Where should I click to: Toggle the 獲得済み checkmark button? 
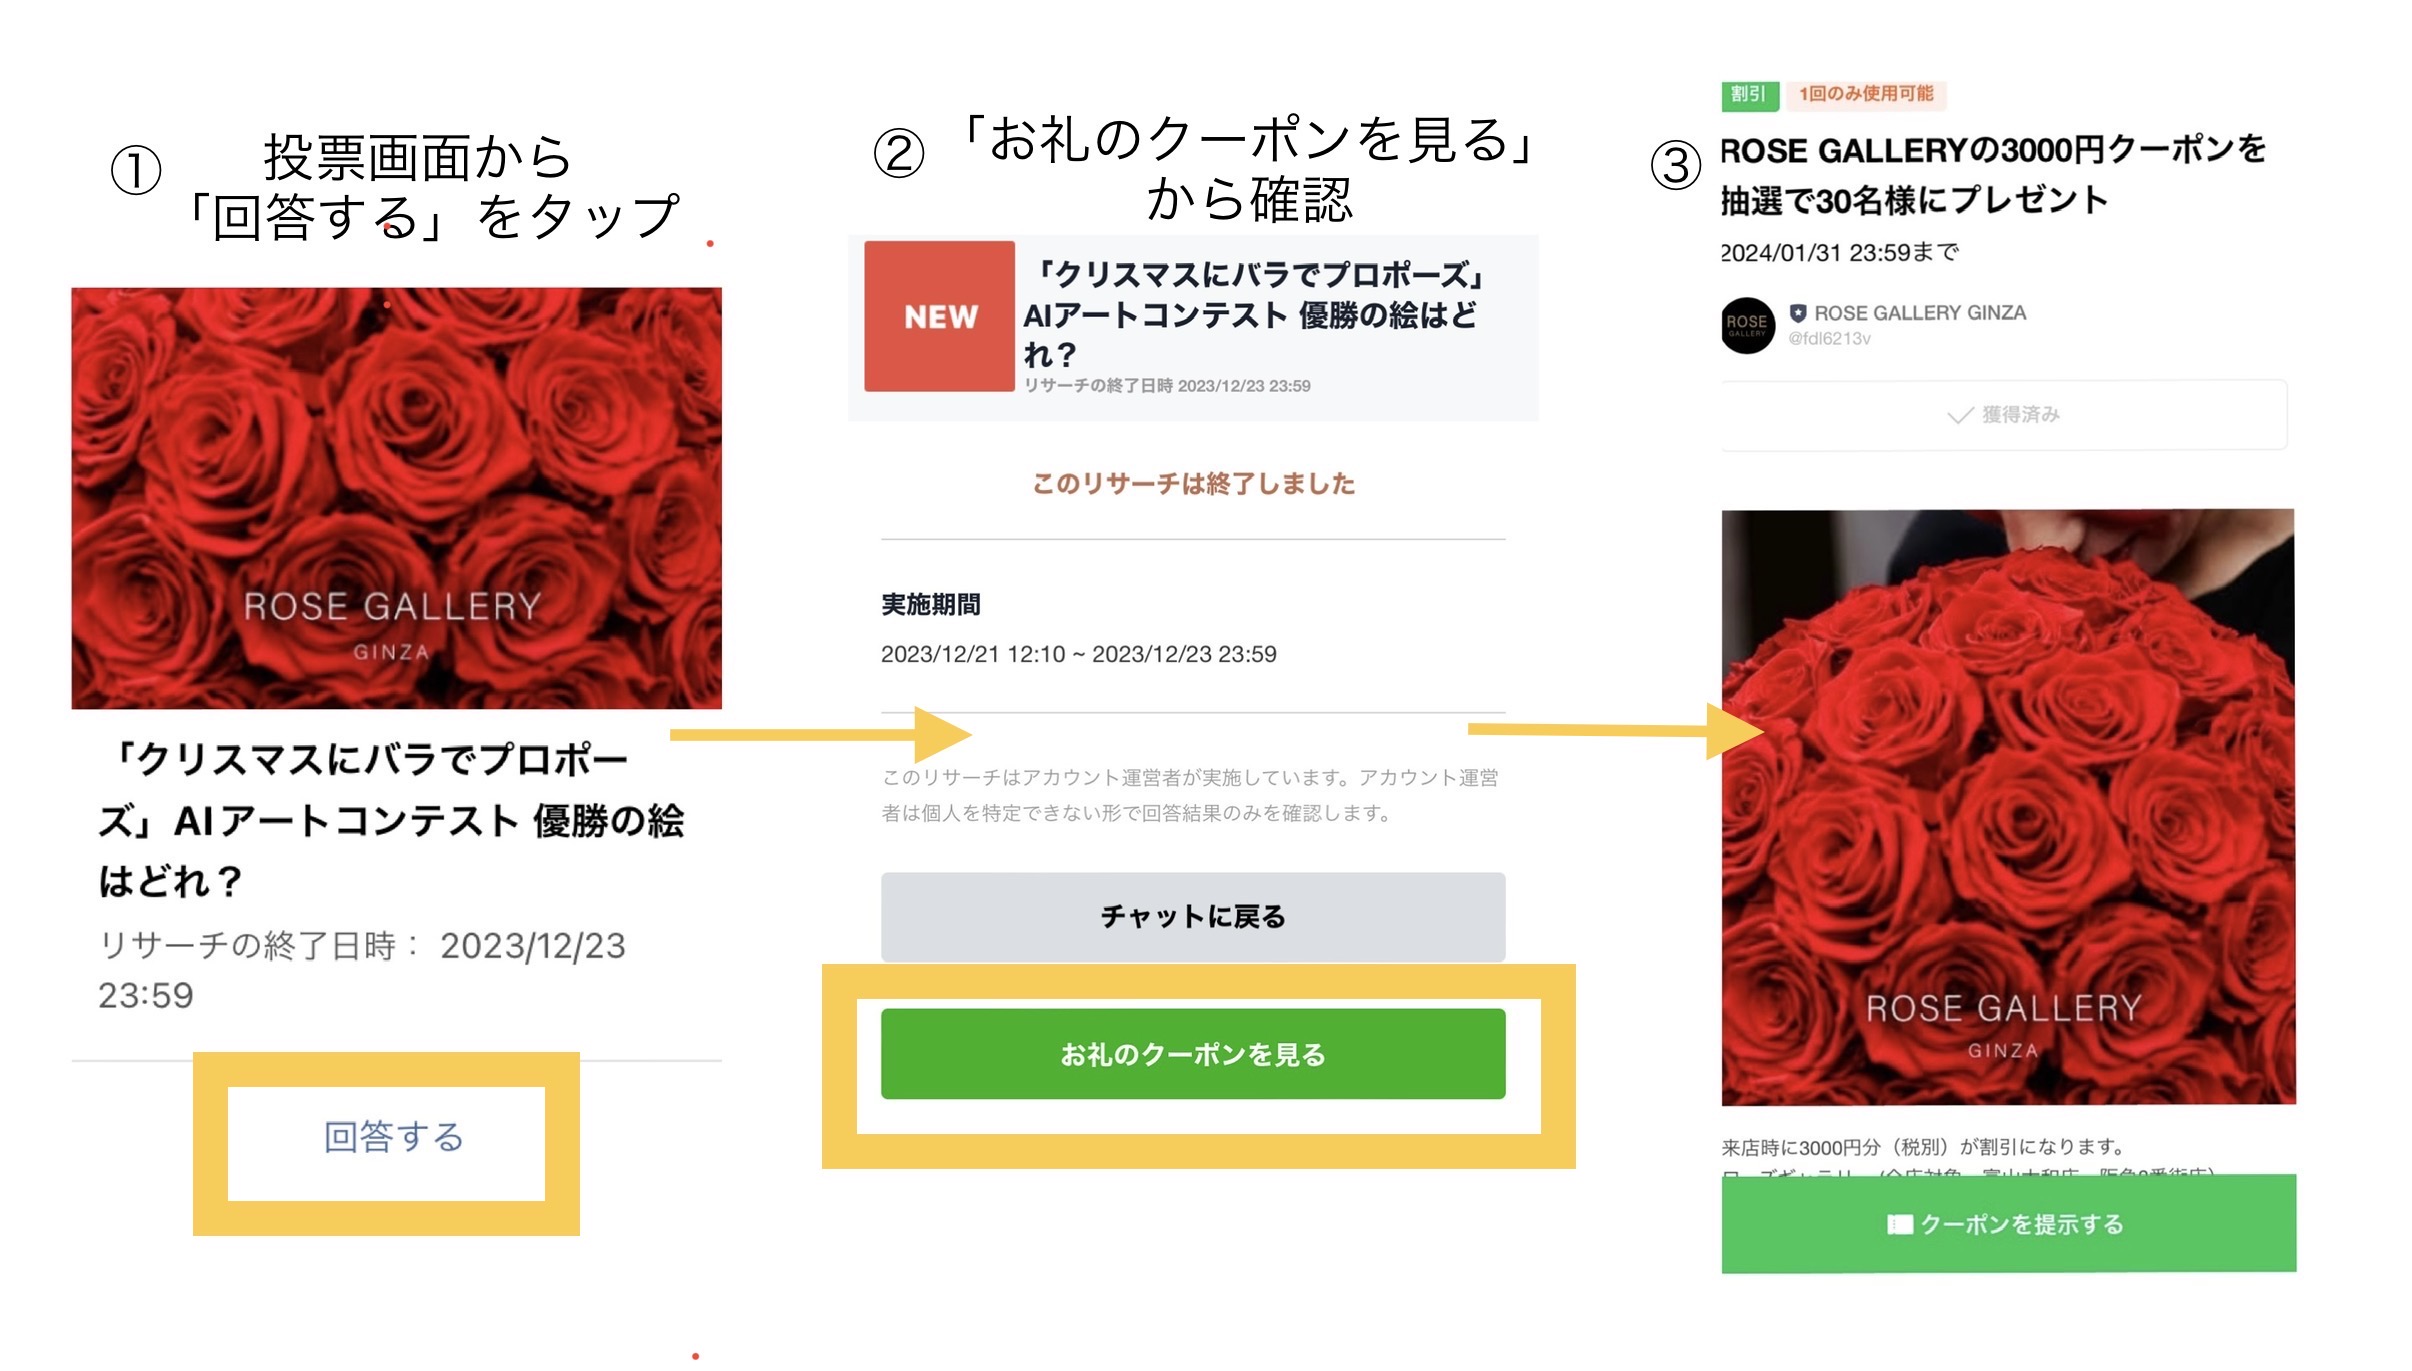[2004, 415]
